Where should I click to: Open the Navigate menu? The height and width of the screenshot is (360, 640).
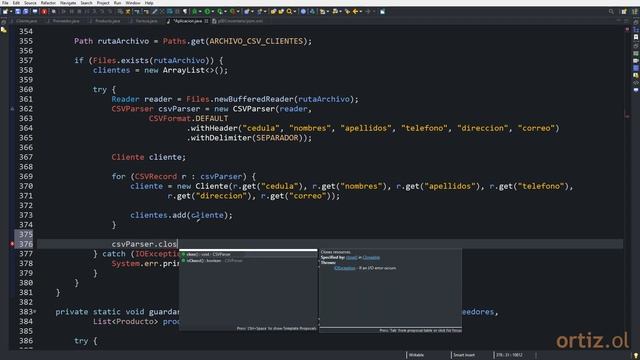tap(68, 3)
